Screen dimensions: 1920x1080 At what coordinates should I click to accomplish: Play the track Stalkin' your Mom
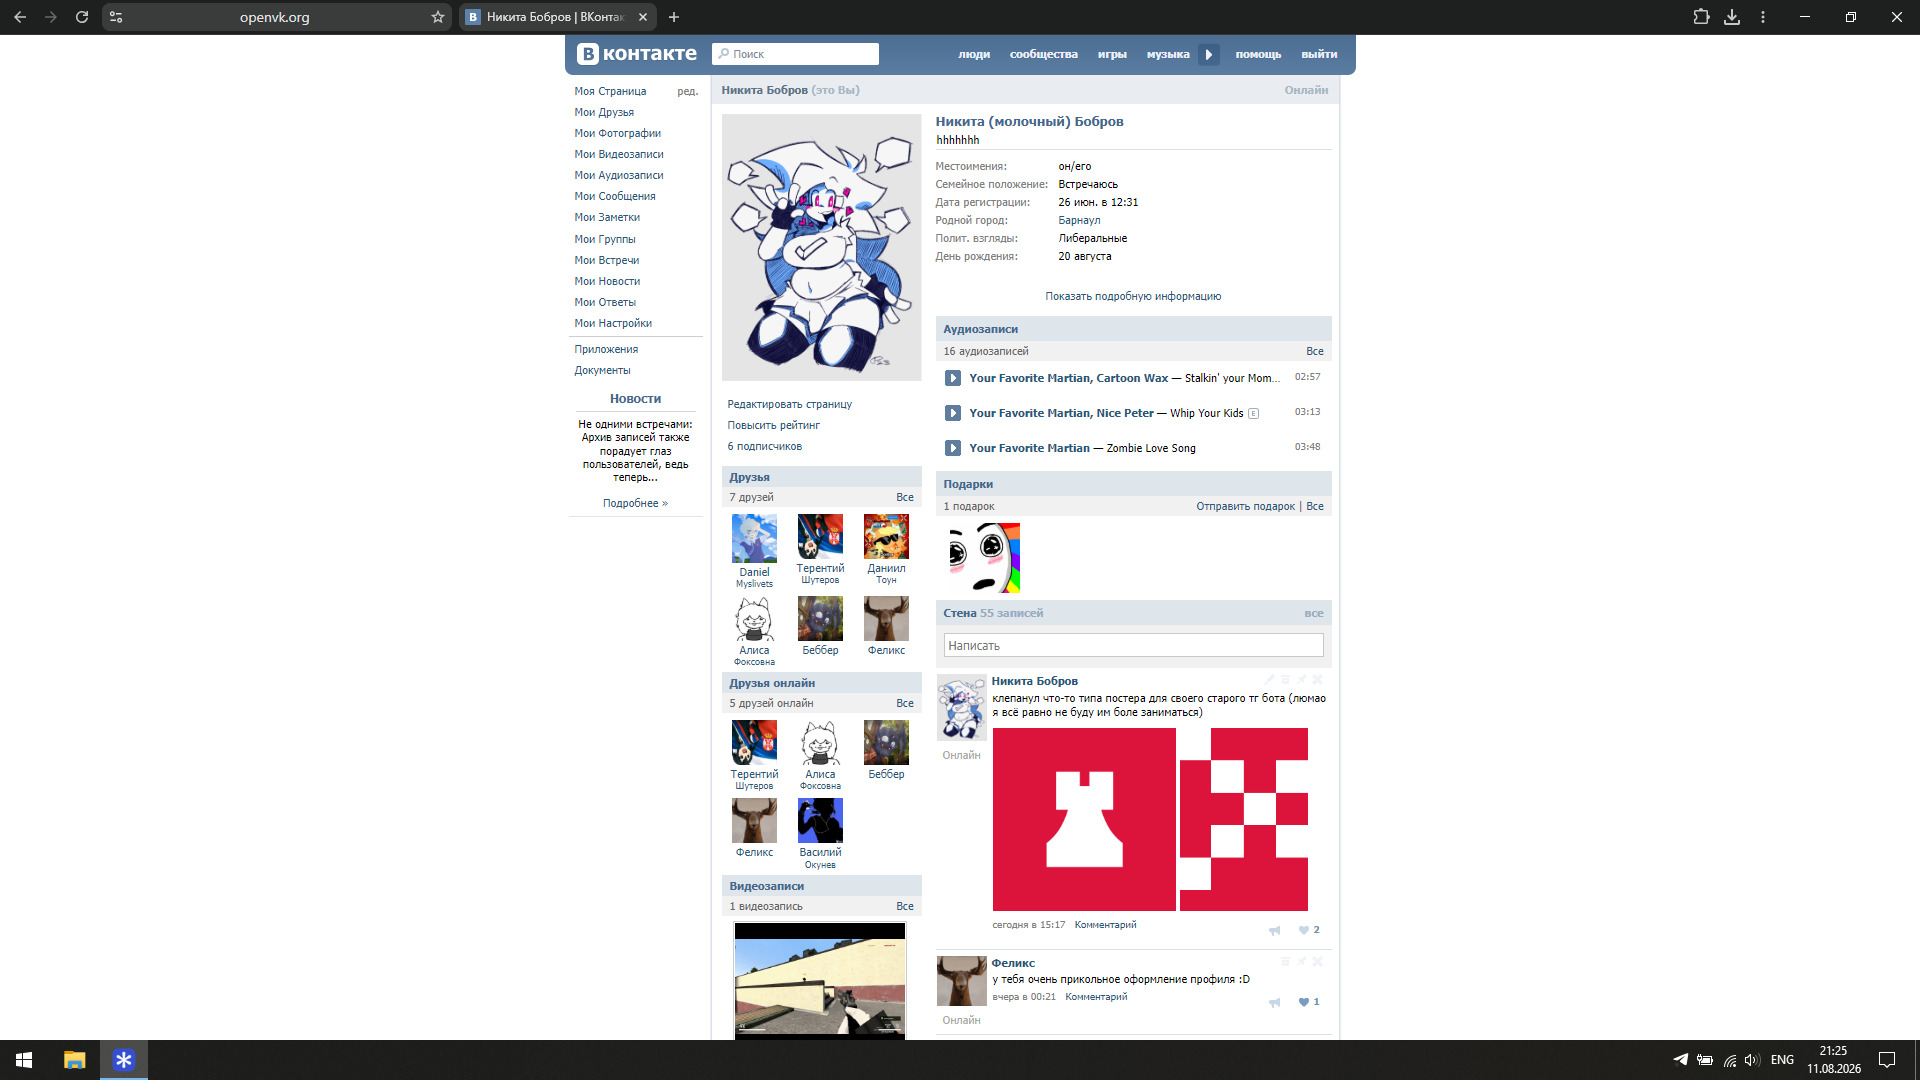(x=953, y=378)
